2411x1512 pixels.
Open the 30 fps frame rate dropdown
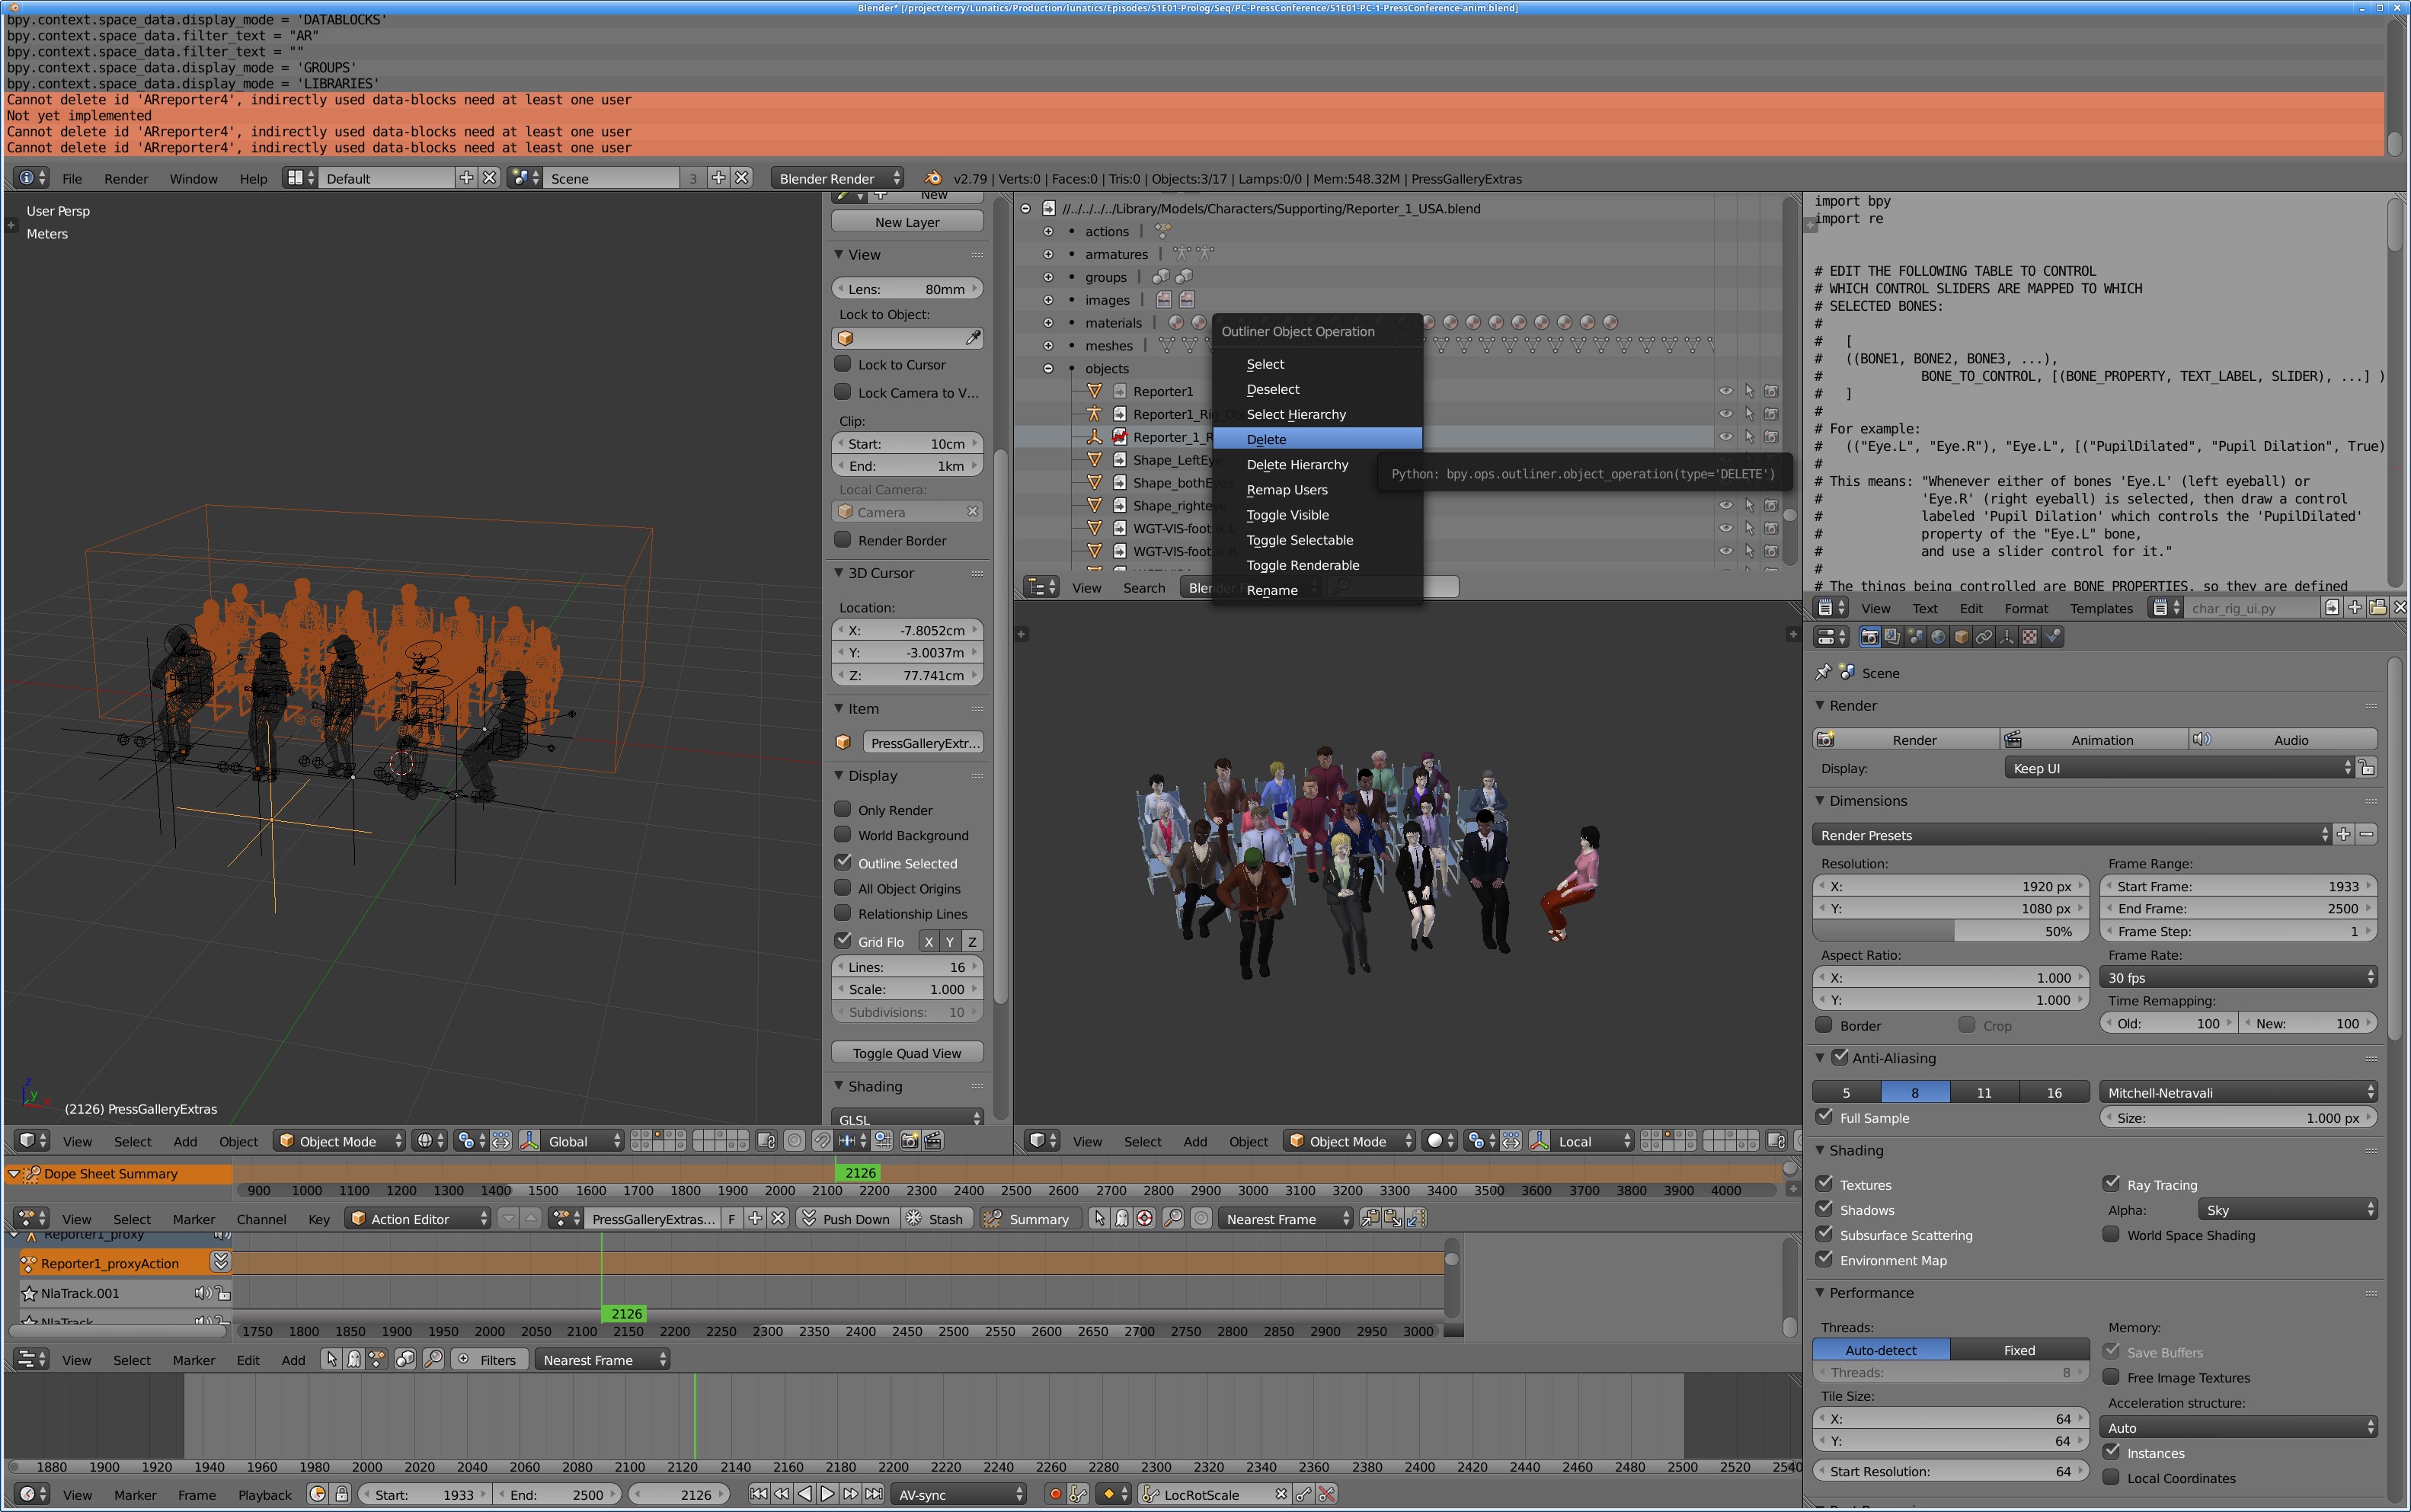(2238, 978)
